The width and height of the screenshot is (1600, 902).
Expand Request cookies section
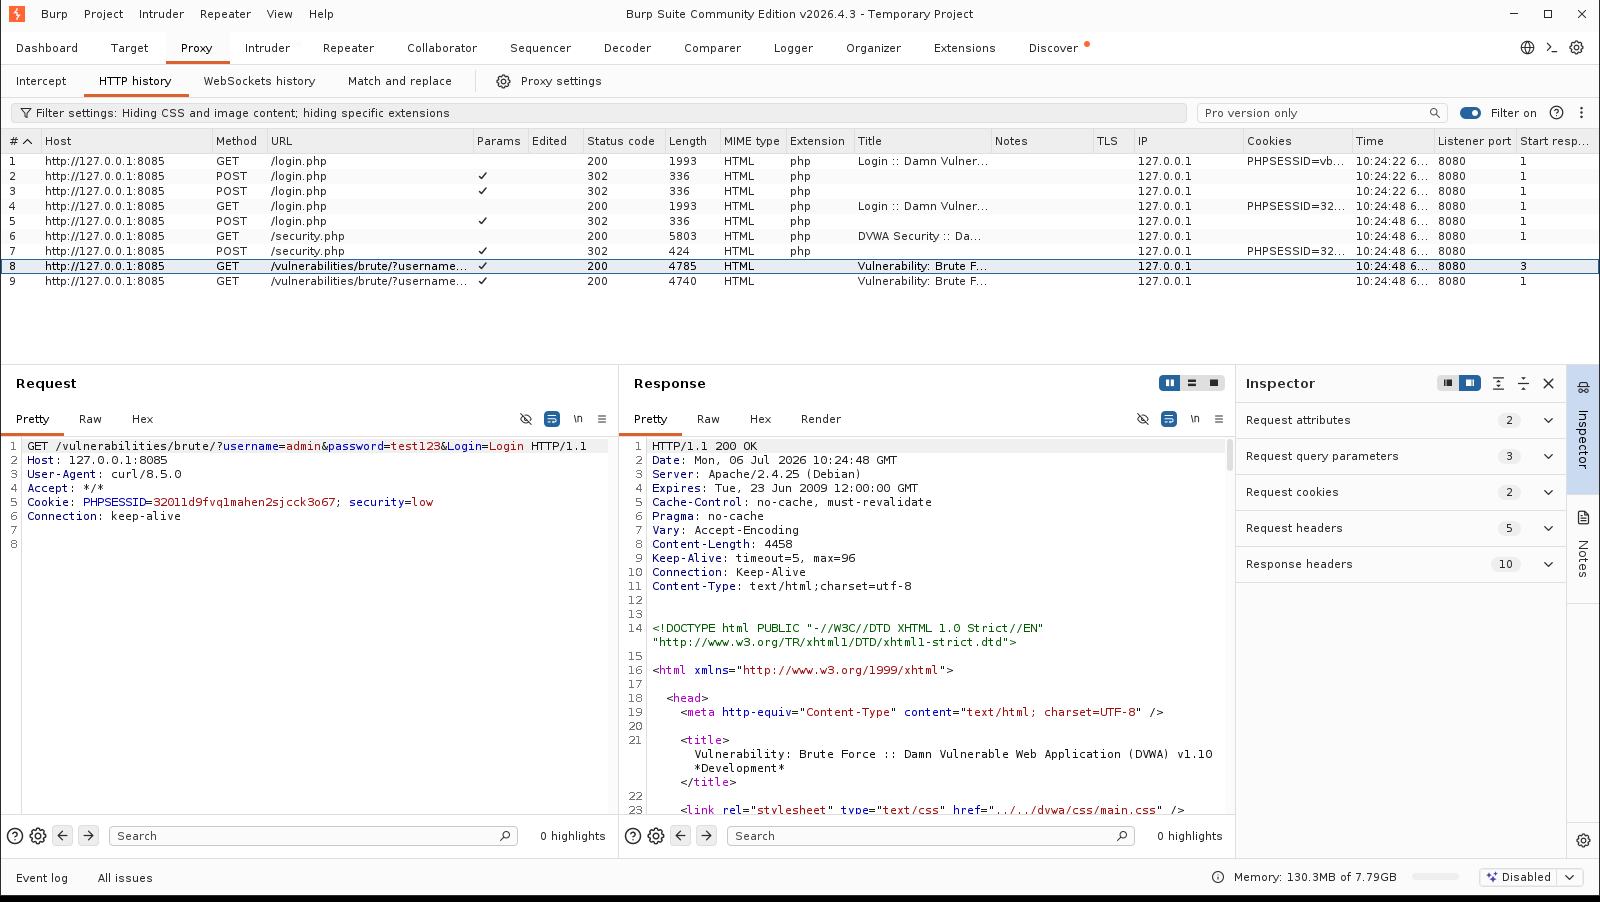click(x=1548, y=492)
